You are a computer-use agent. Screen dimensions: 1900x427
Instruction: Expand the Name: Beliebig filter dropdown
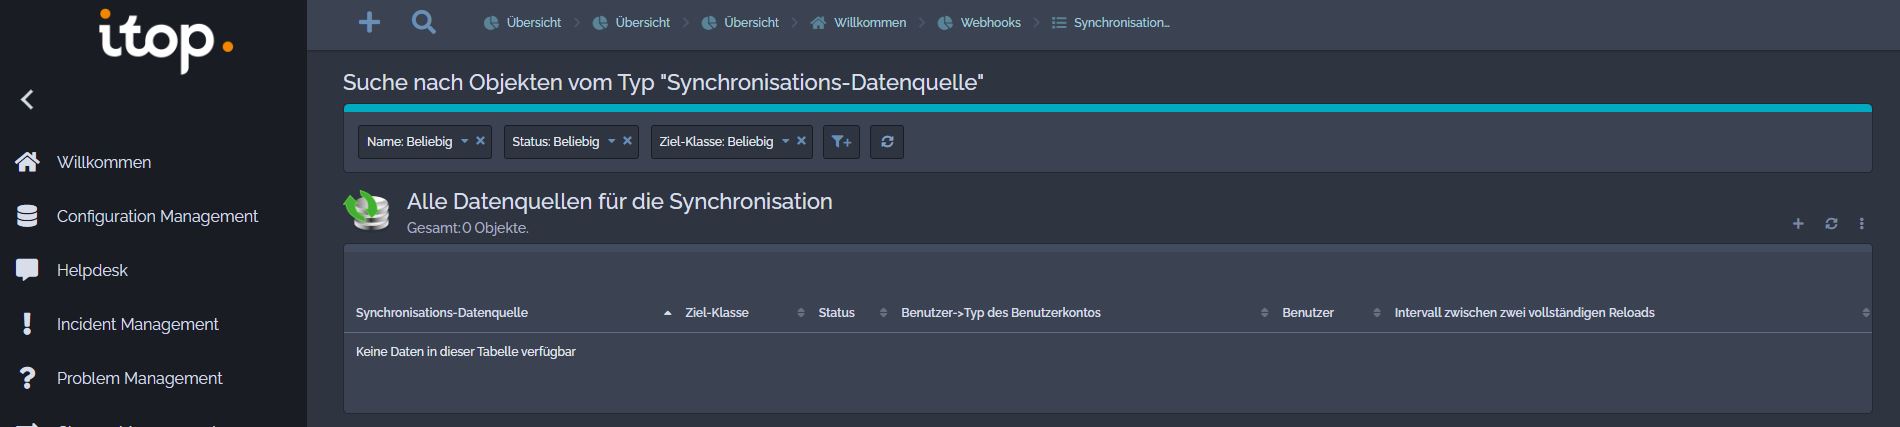(464, 141)
